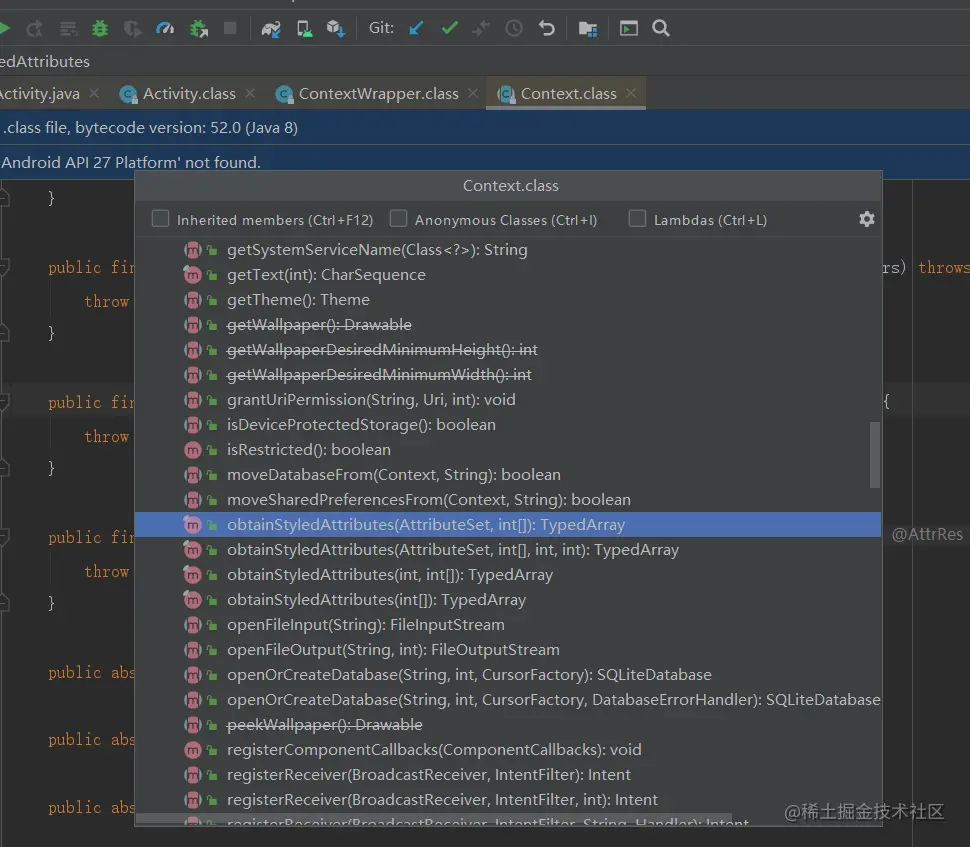
Task: Select isRestricted(): boolean in list
Action: (x=308, y=450)
